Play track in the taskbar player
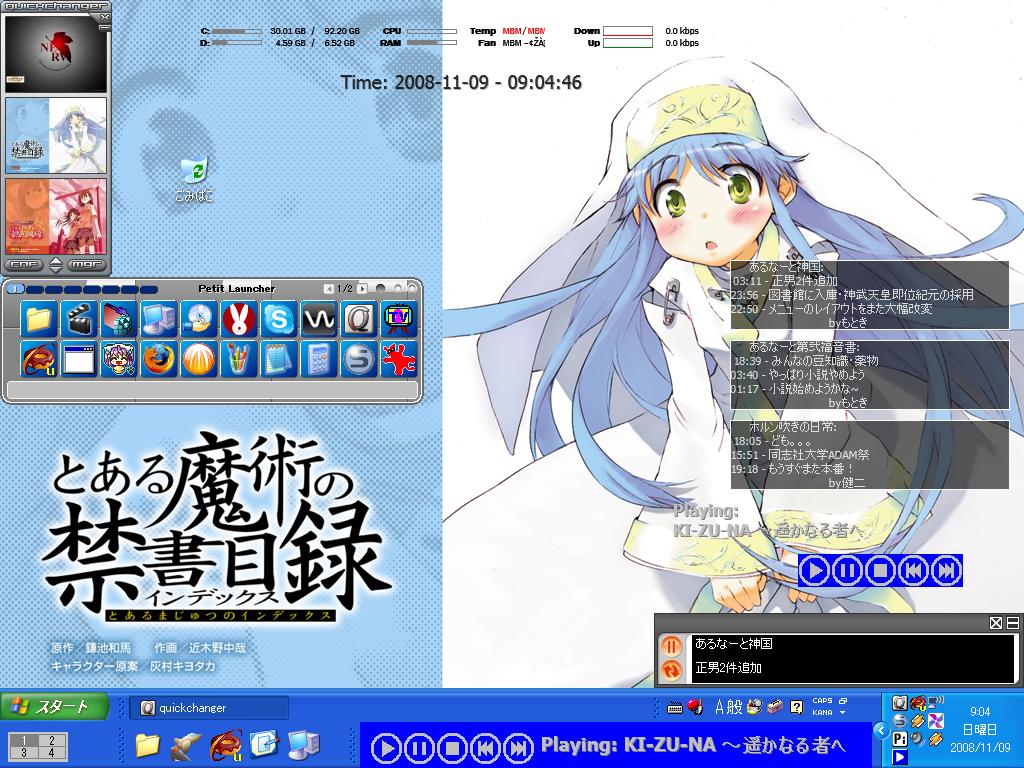This screenshot has width=1024, height=768. tap(387, 748)
